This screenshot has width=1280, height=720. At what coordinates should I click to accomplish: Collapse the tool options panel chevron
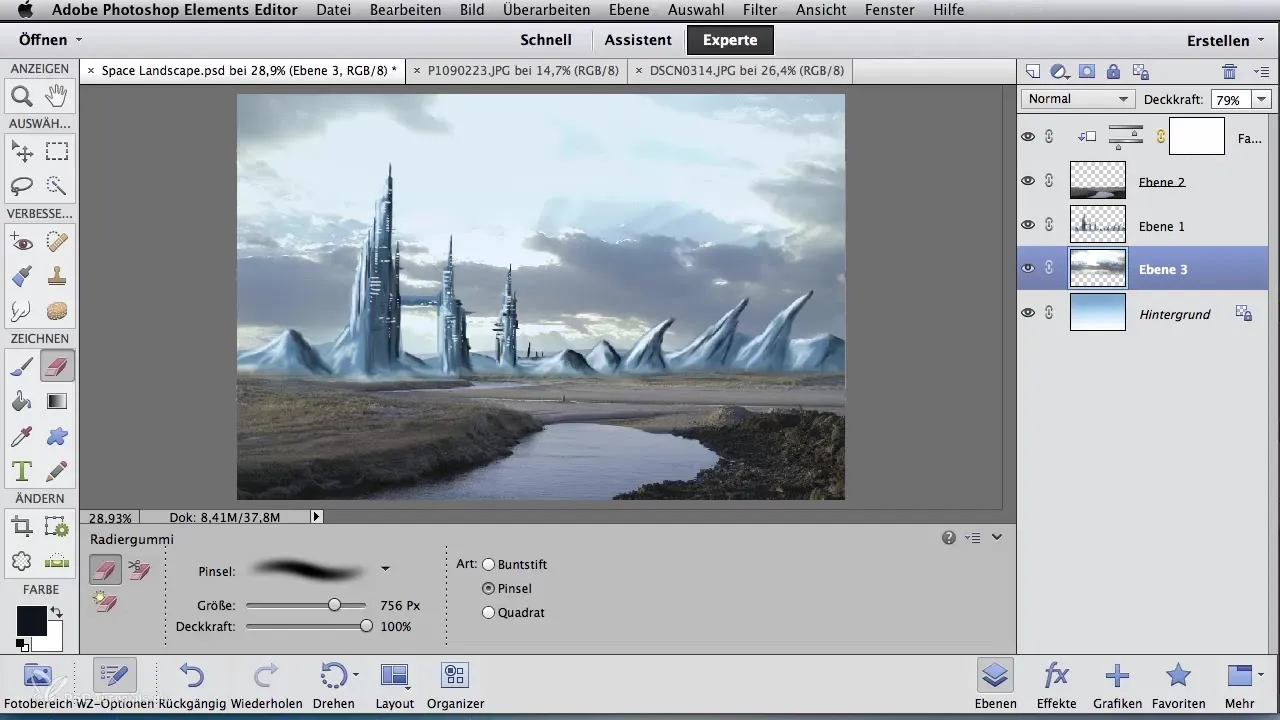click(x=996, y=538)
